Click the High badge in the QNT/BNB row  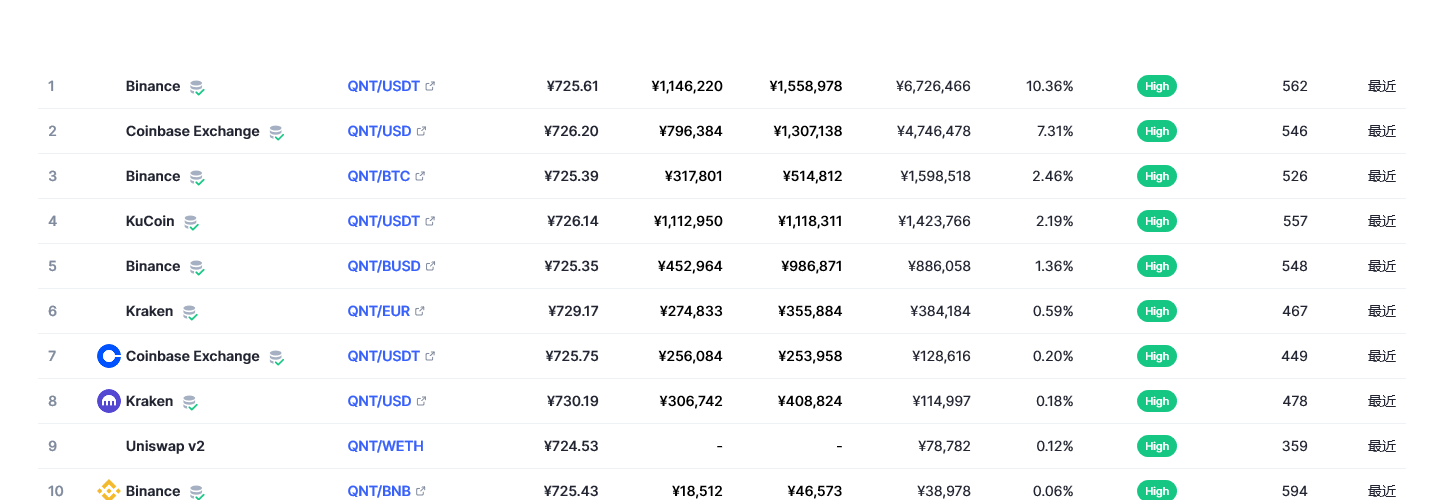(x=1157, y=491)
